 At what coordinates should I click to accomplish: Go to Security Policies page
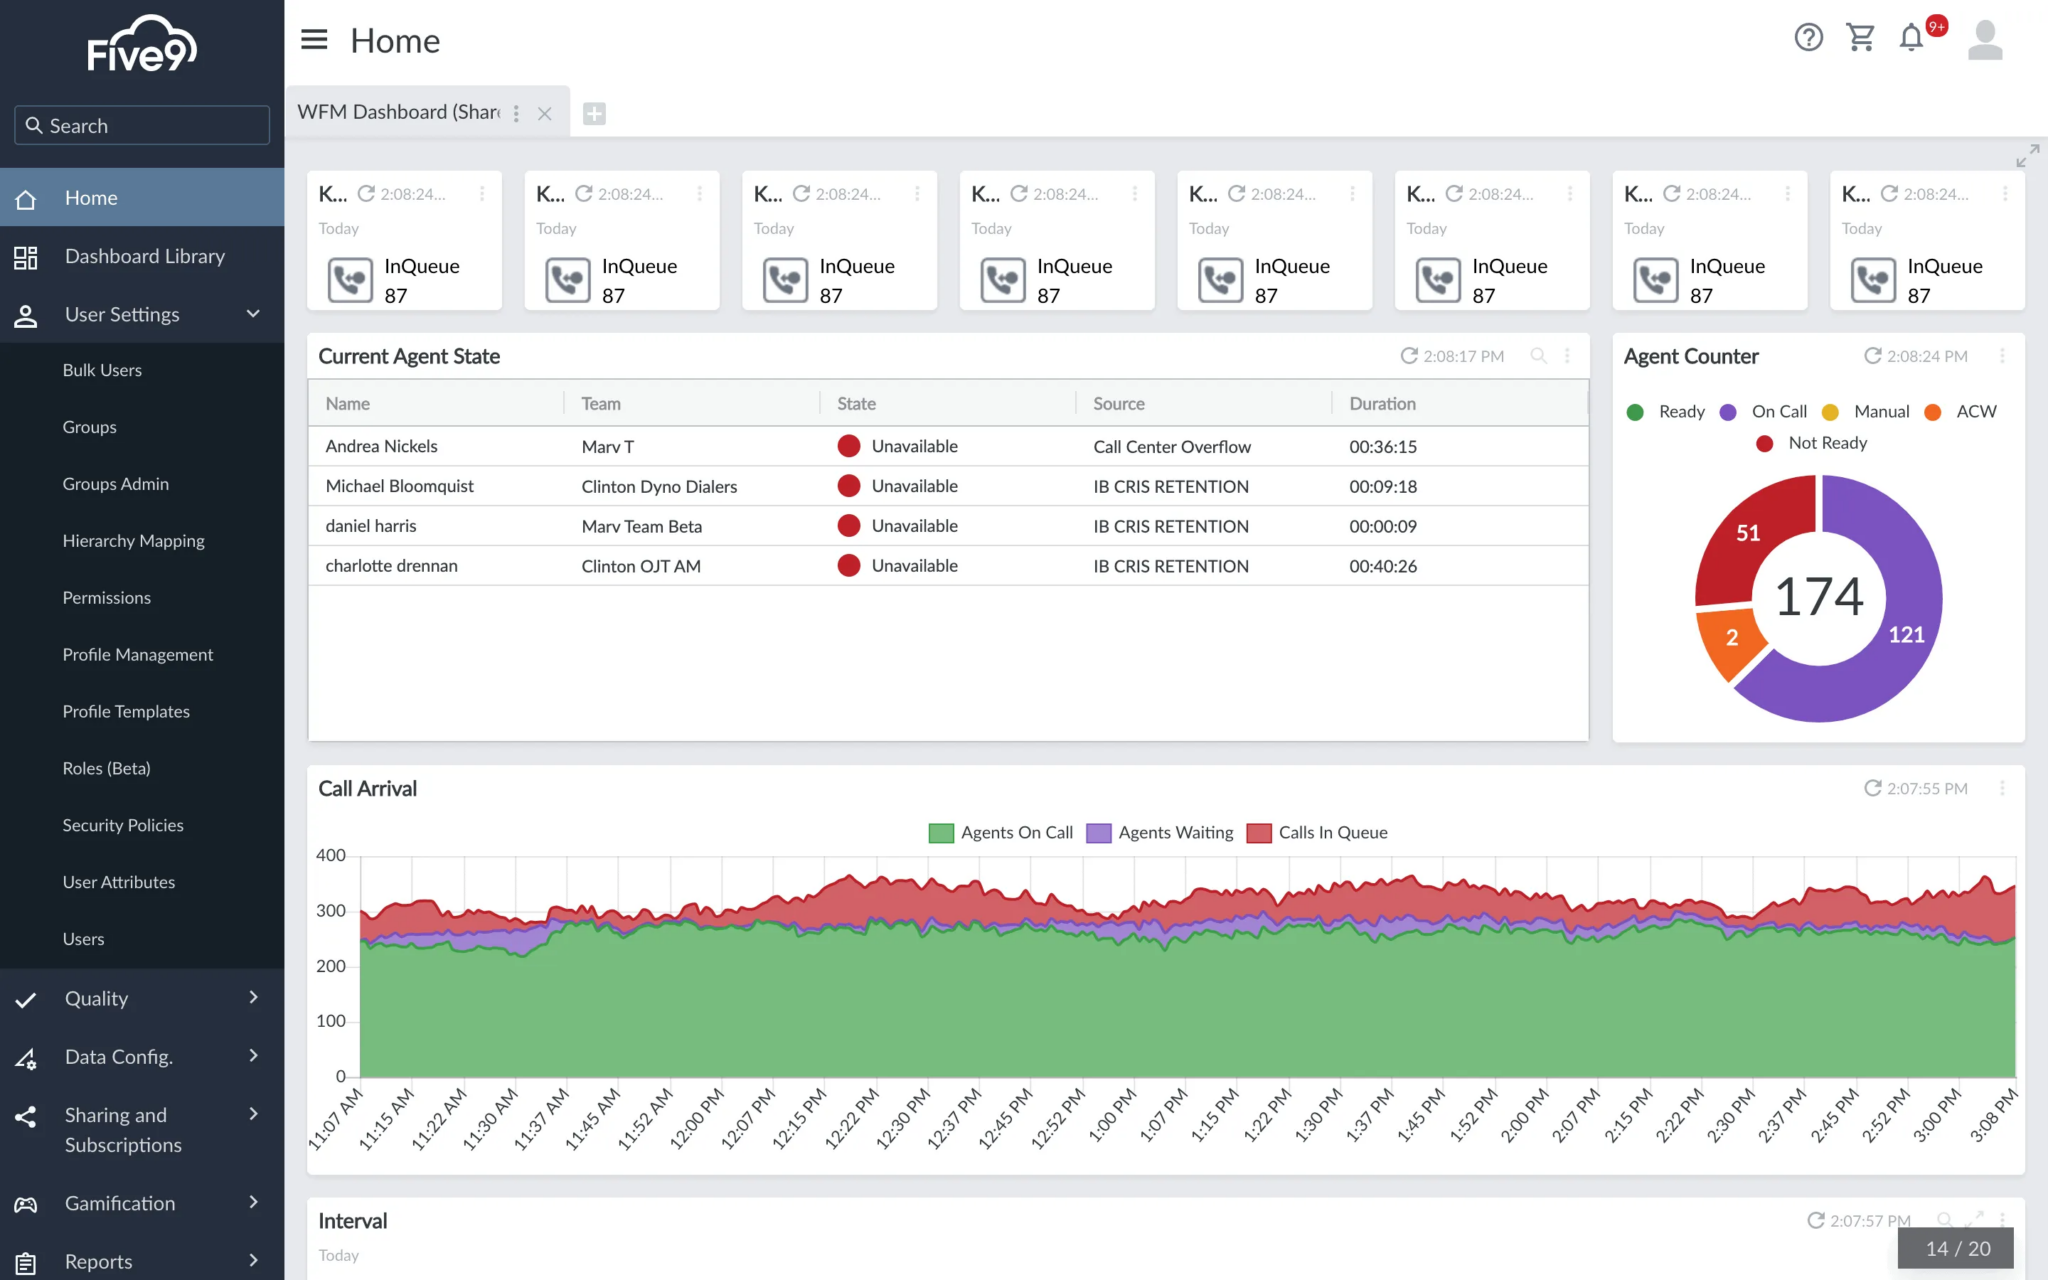pyautogui.click(x=123, y=825)
